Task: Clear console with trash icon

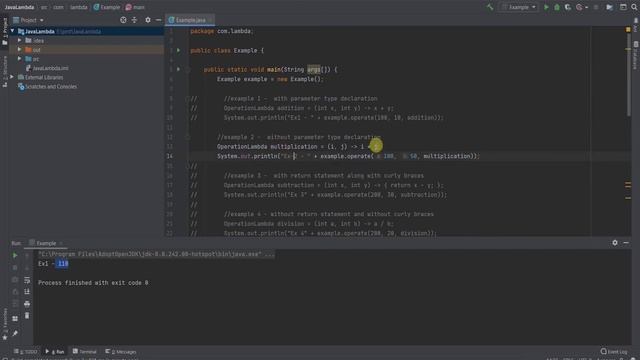Action: point(27,316)
